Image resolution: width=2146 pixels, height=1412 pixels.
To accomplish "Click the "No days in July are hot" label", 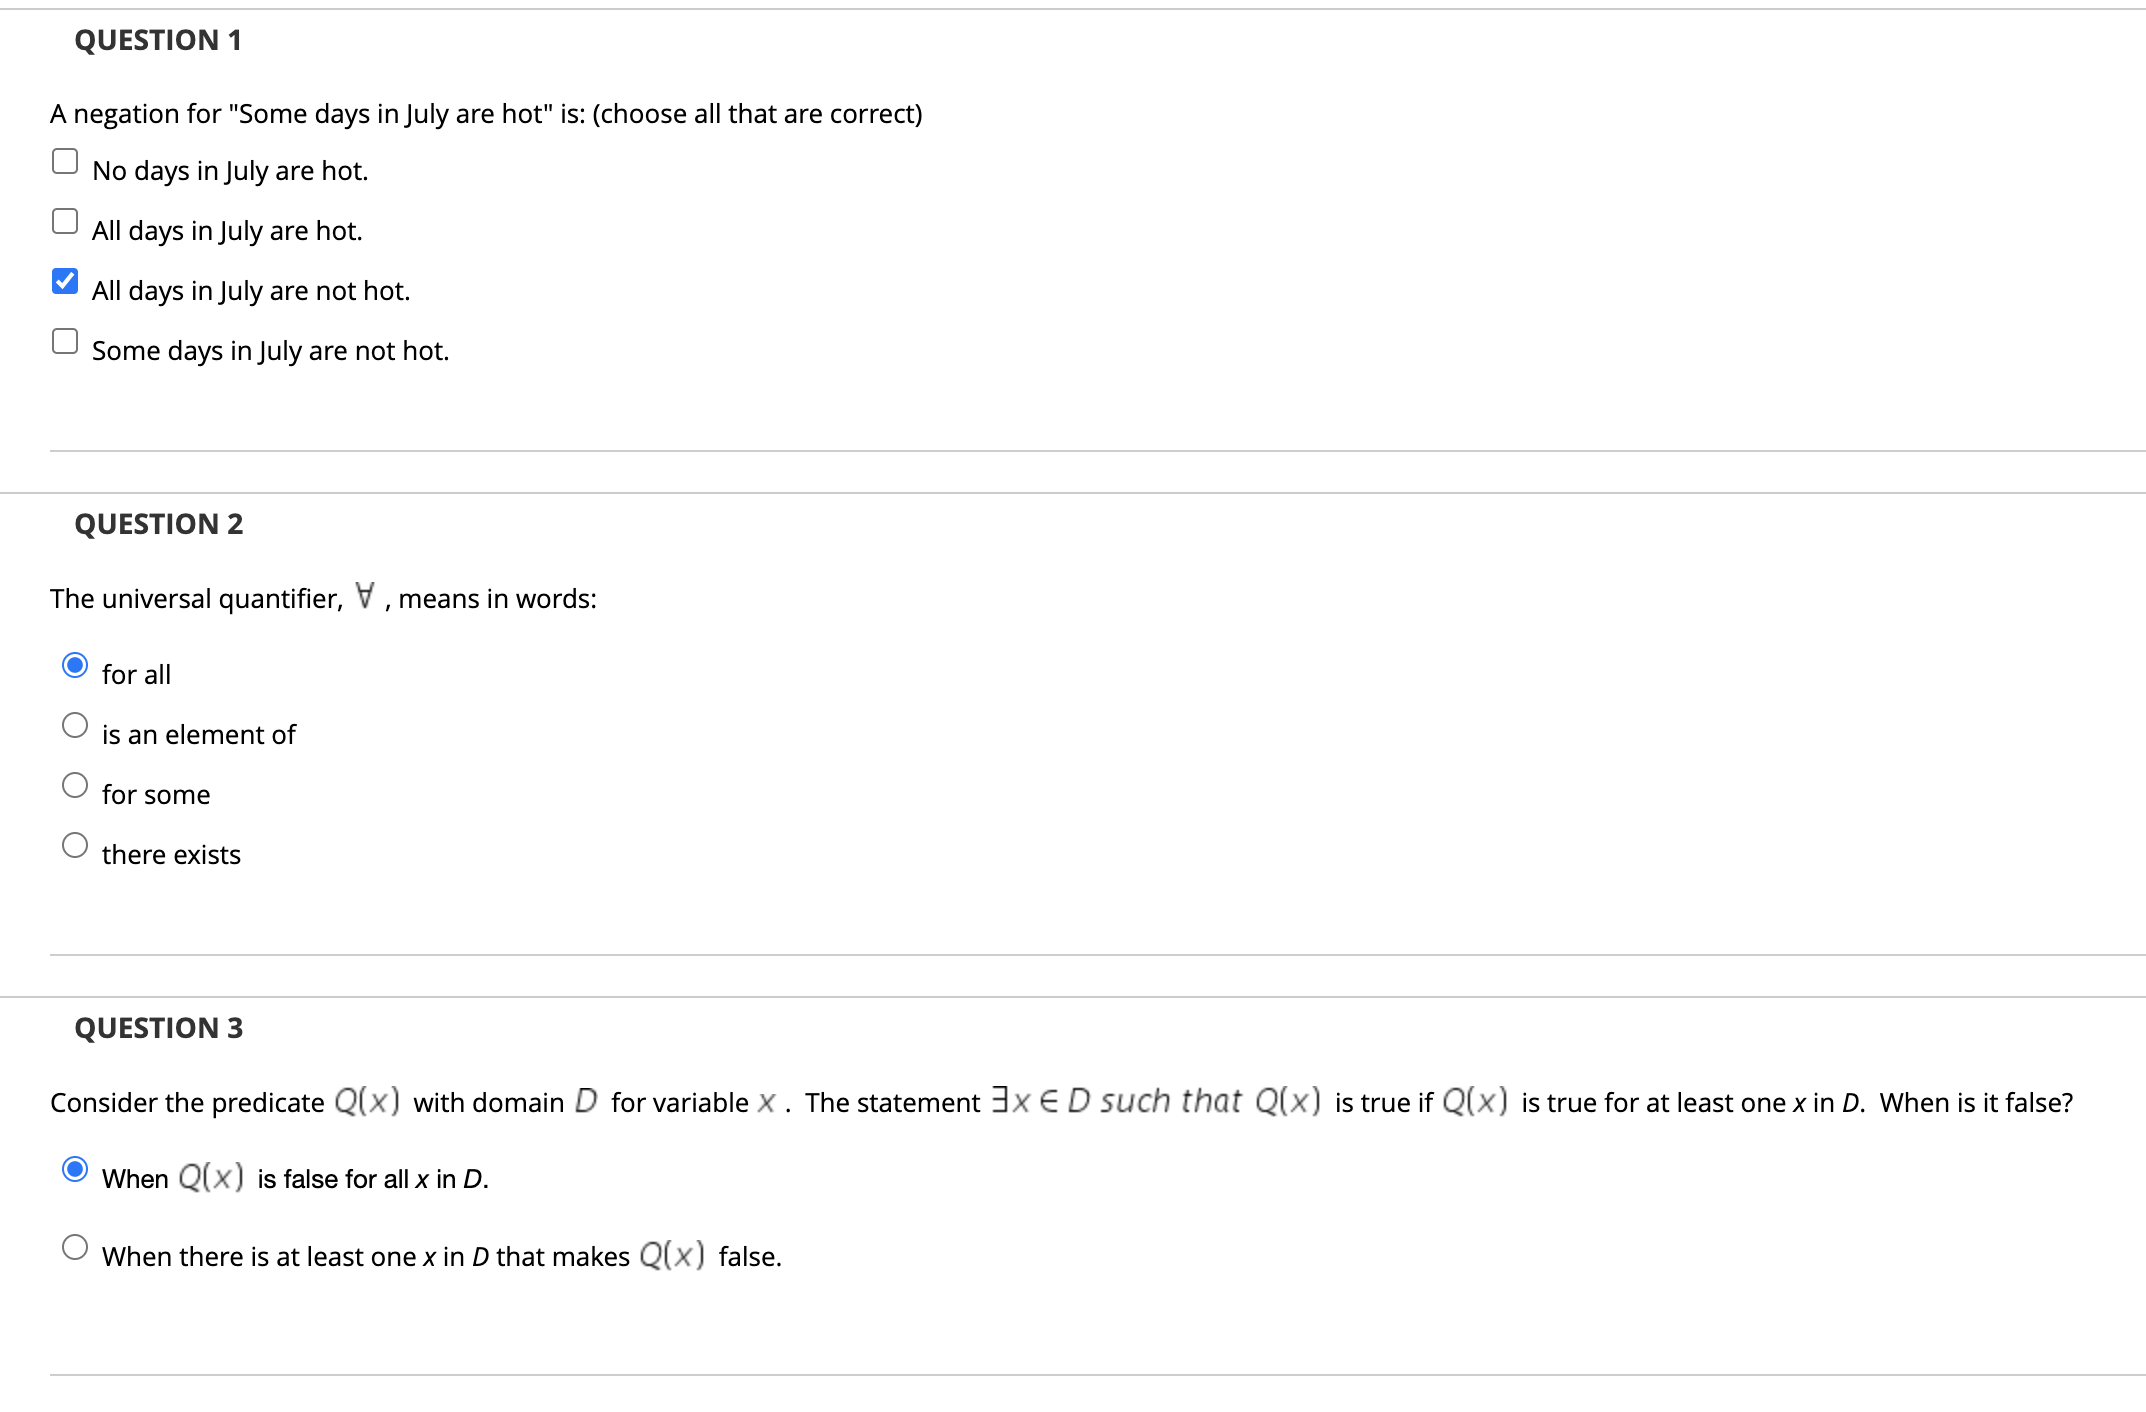I will click(x=229, y=171).
